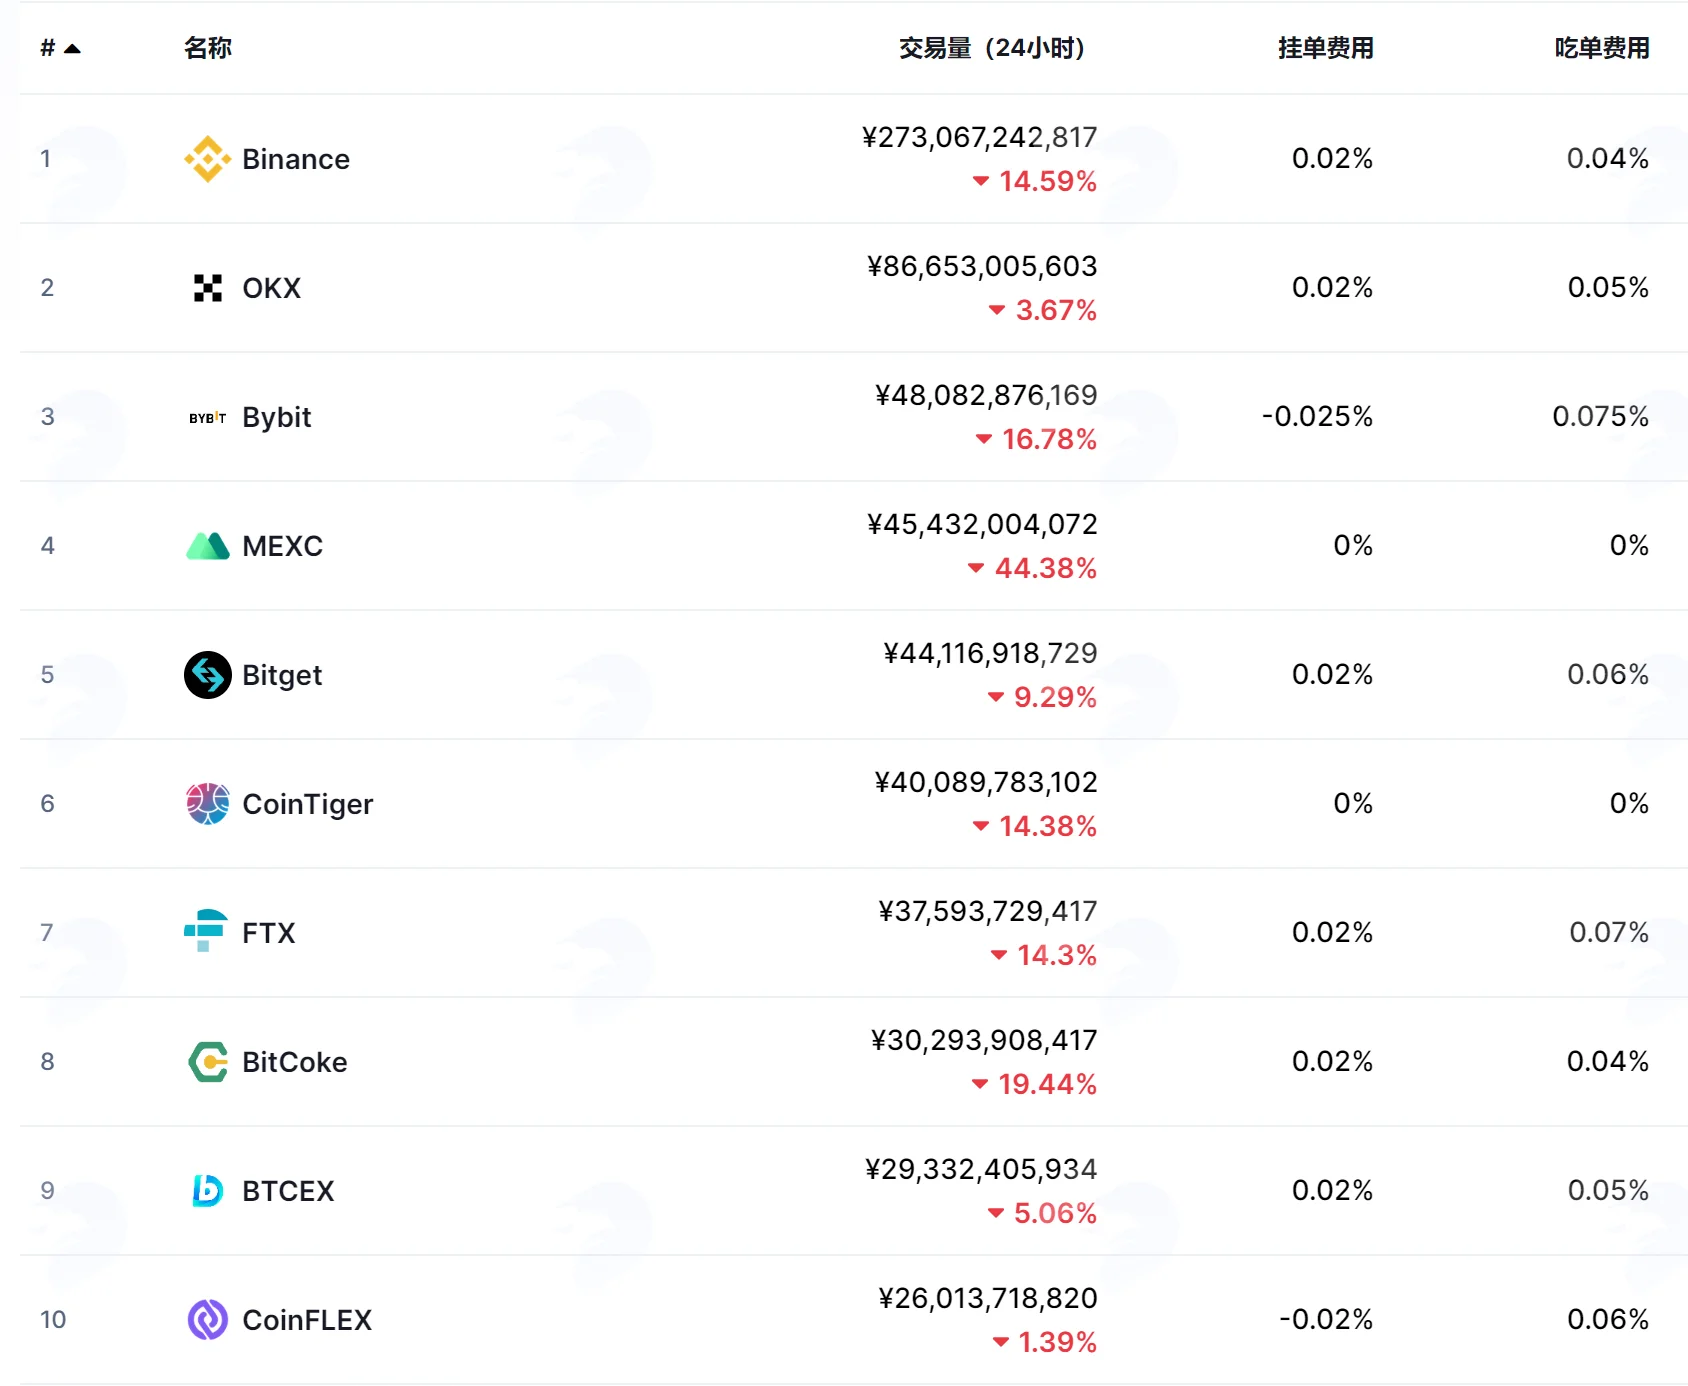Click the CoinTiger logo icon
Viewport: 1688px width, 1386px height.
tap(208, 804)
